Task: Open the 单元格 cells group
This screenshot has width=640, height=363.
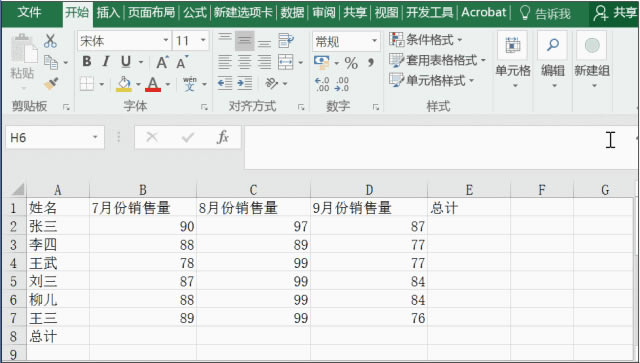Action: pyautogui.click(x=513, y=61)
